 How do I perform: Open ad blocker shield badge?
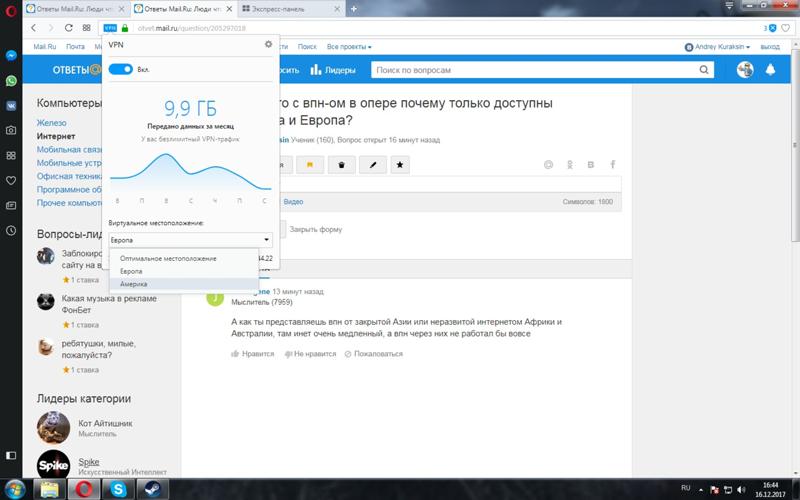click(x=770, y=28)
